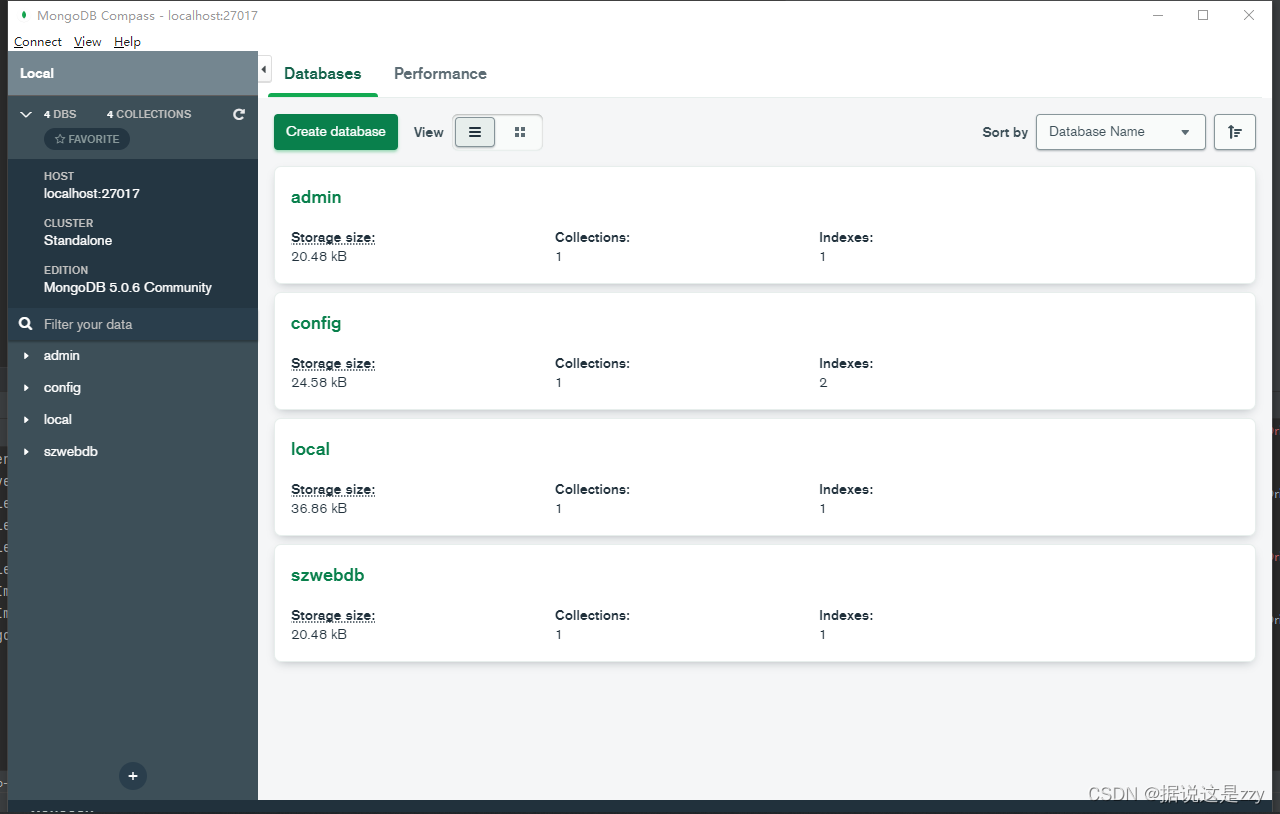The height and width of the screenshot is (814, 1280).
Task: Click the sort order direction icon button
Action: click(1235, 132)
